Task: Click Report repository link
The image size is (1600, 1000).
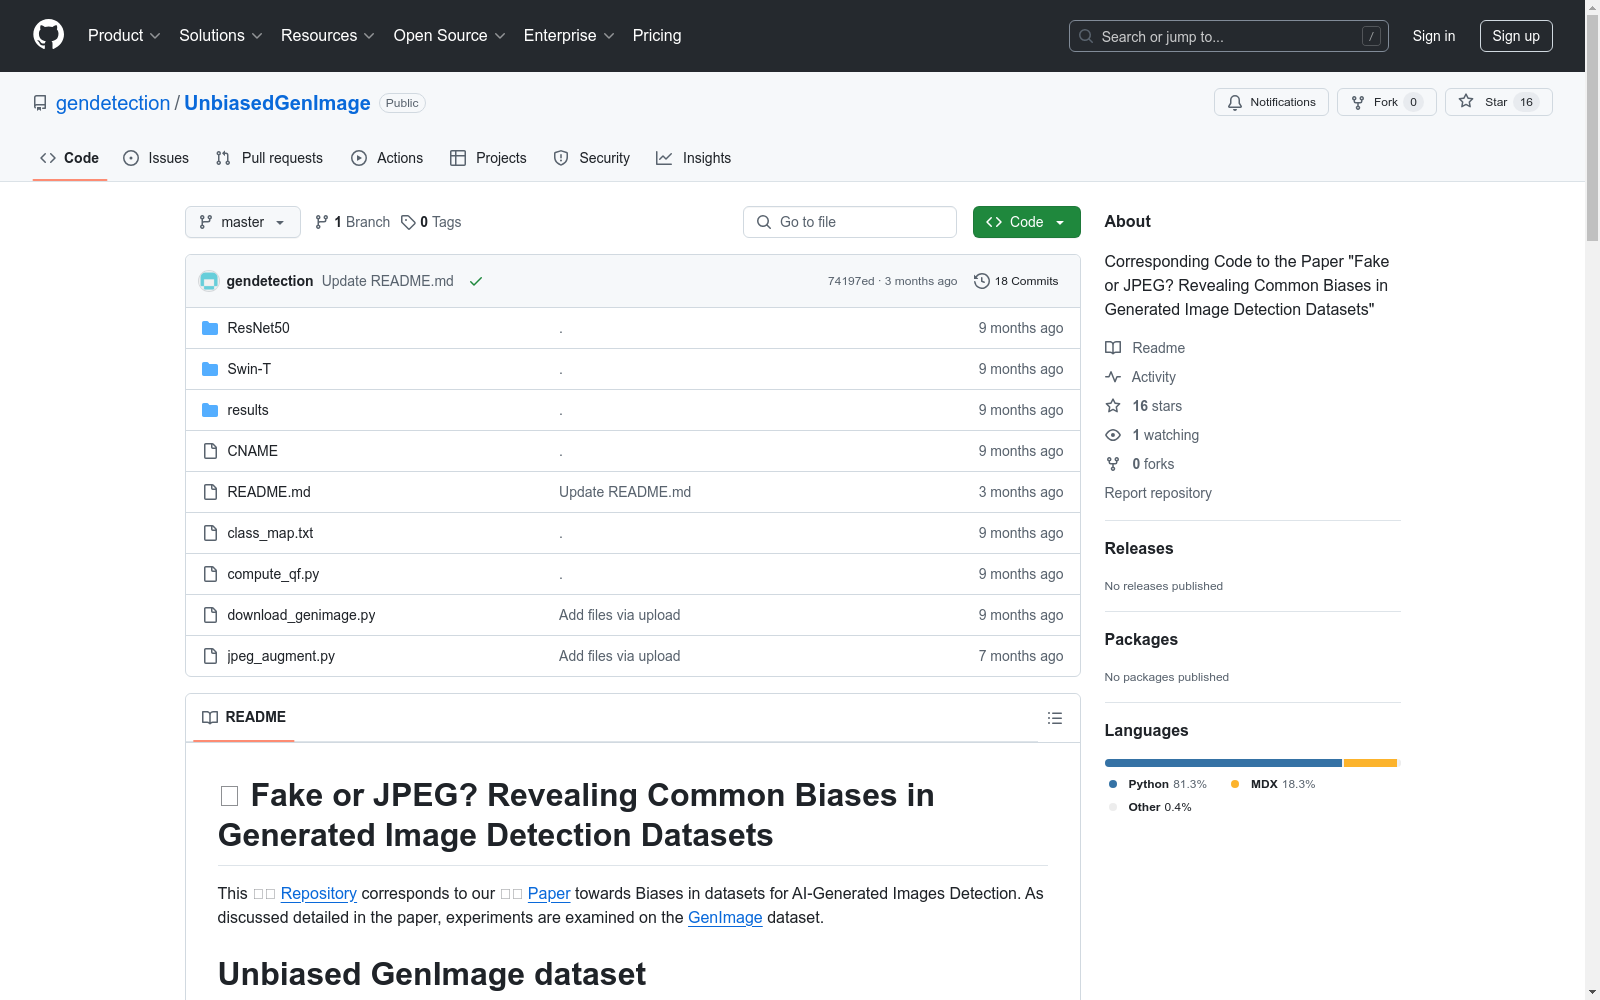Action: (x=1158, y=493)
